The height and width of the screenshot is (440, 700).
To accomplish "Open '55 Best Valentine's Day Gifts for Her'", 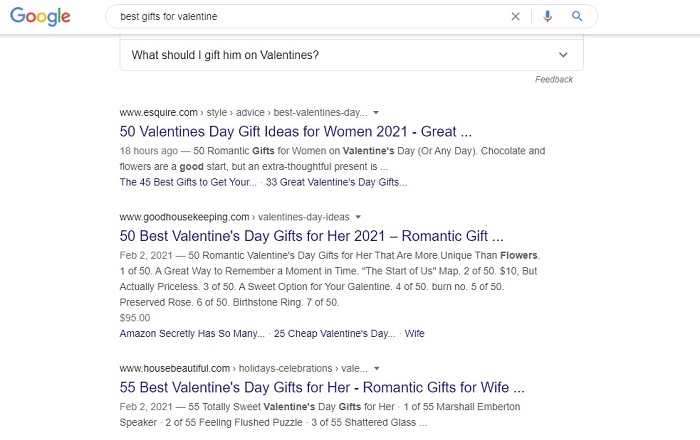I will pyautogui.click(x=322, y=387).
